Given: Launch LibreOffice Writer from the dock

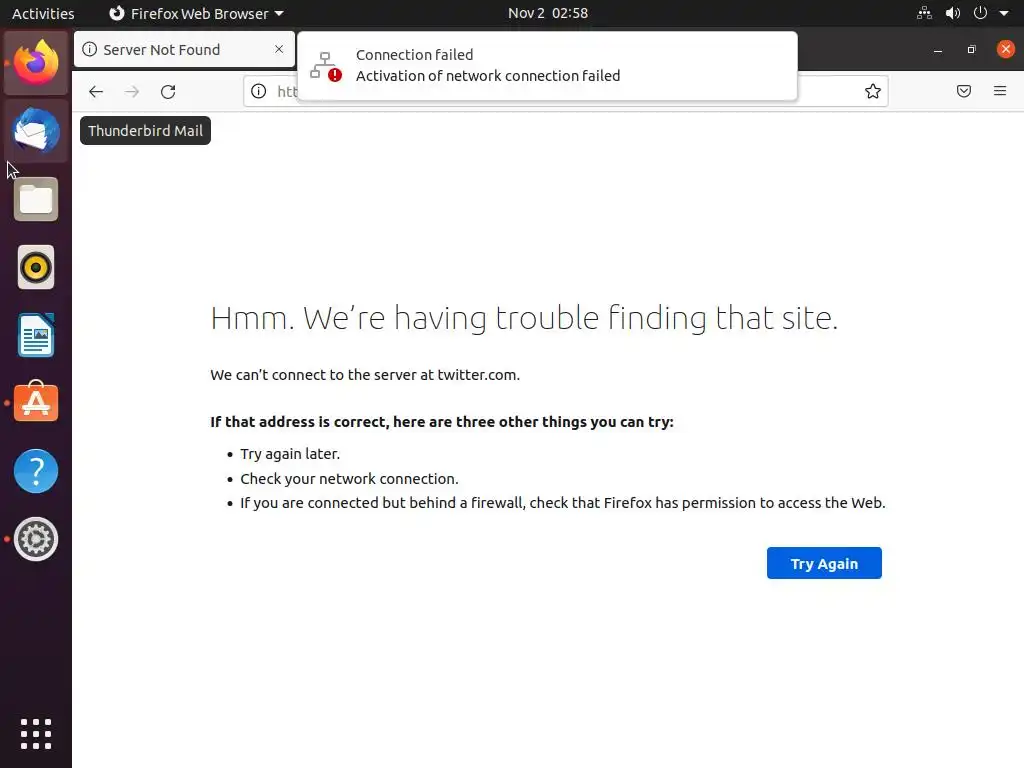Looking at the screenshot, I should click(x=36, y=335).
